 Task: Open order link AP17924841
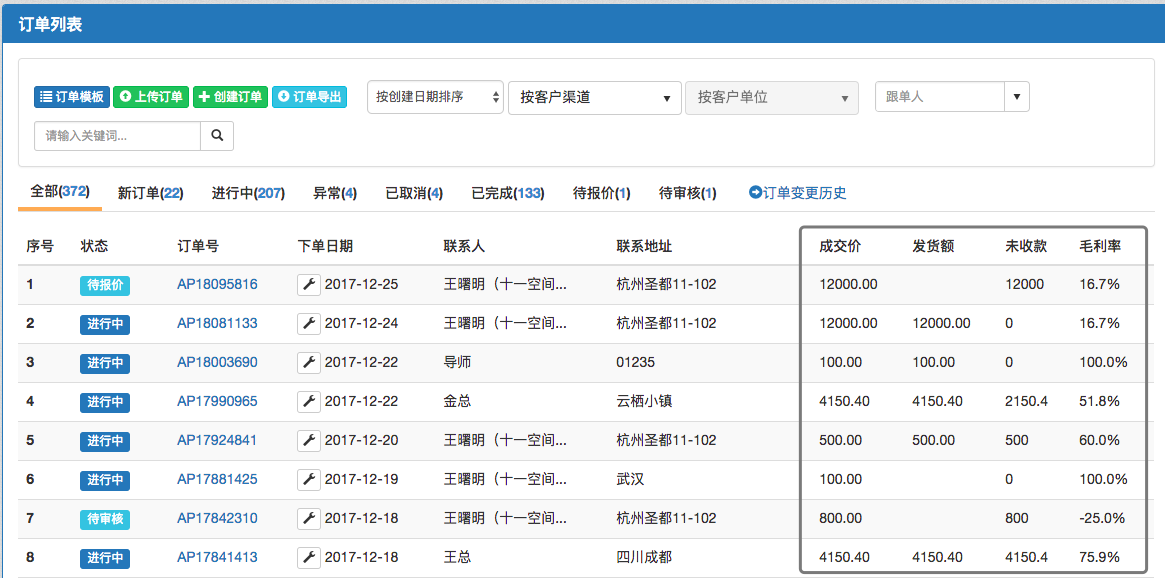tap(217, 441)
